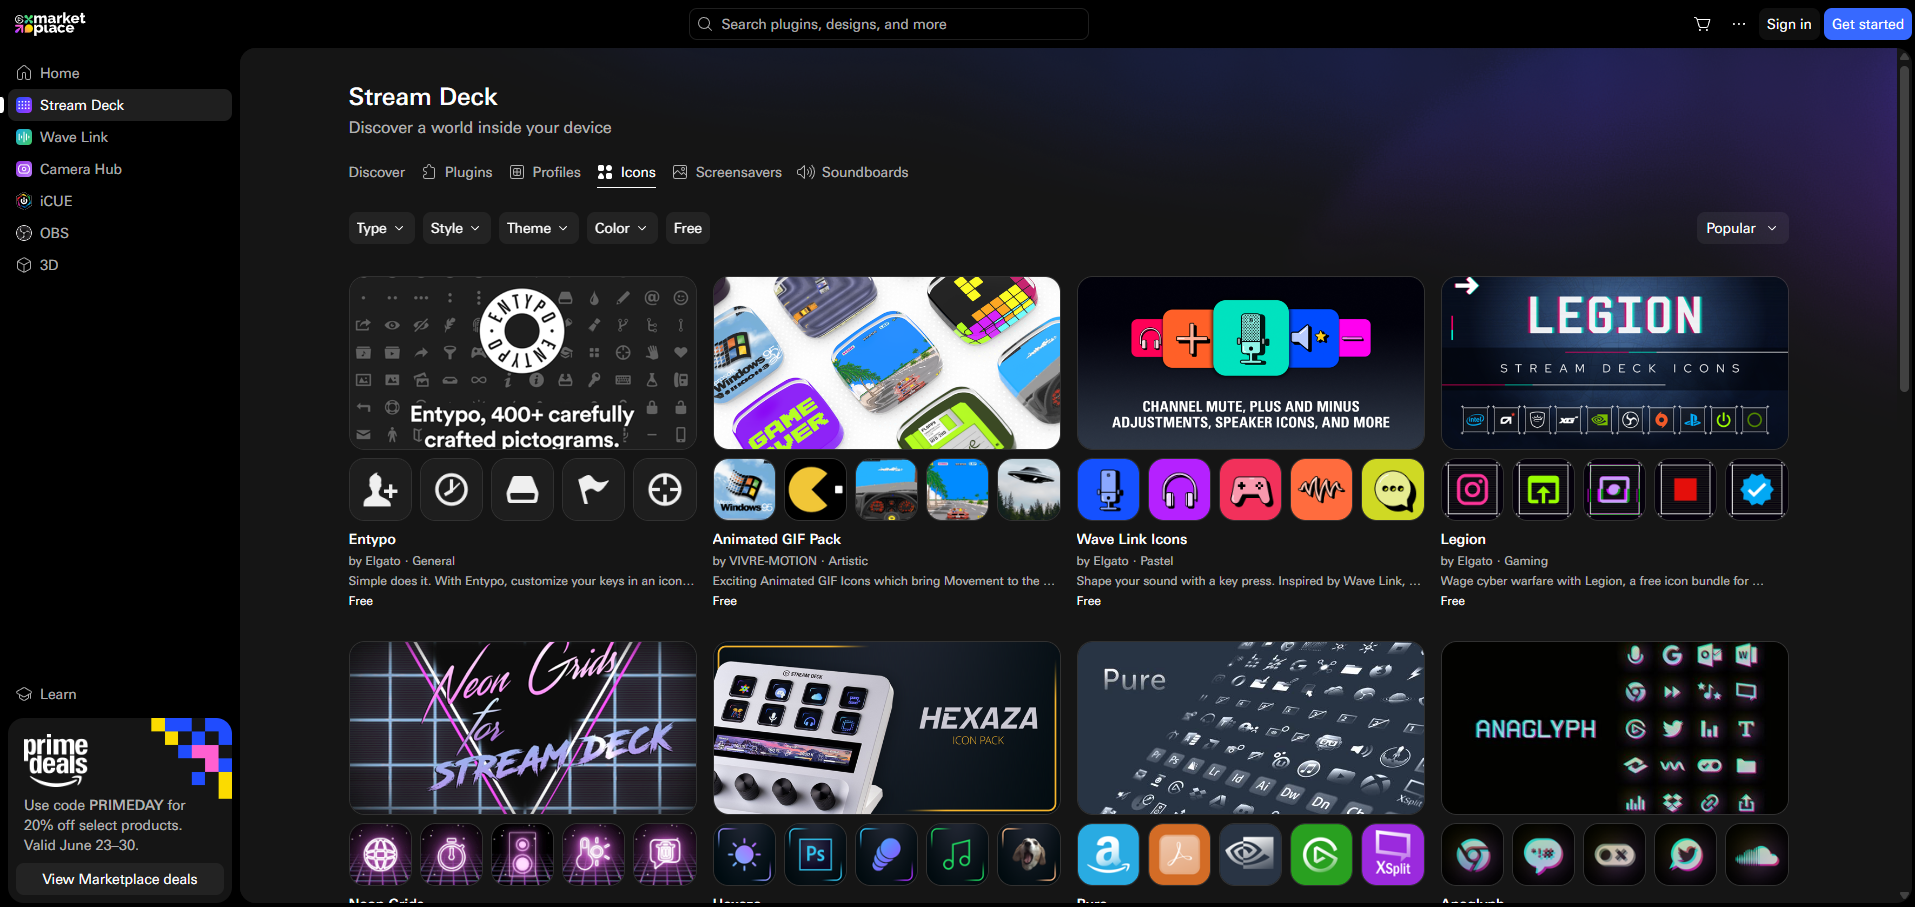Open the Legion pack title link

tap(1463, 539)
